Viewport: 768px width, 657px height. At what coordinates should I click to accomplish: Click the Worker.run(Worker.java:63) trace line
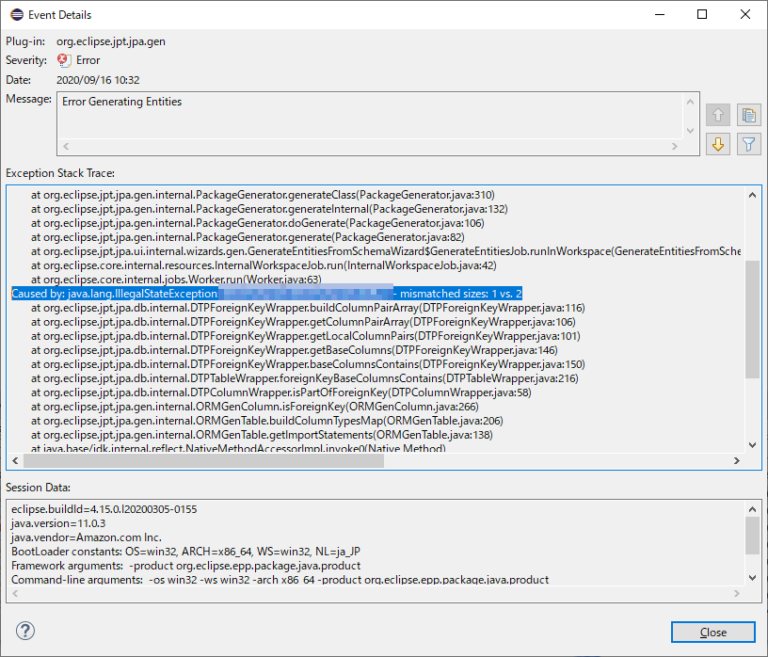(176, 279)
